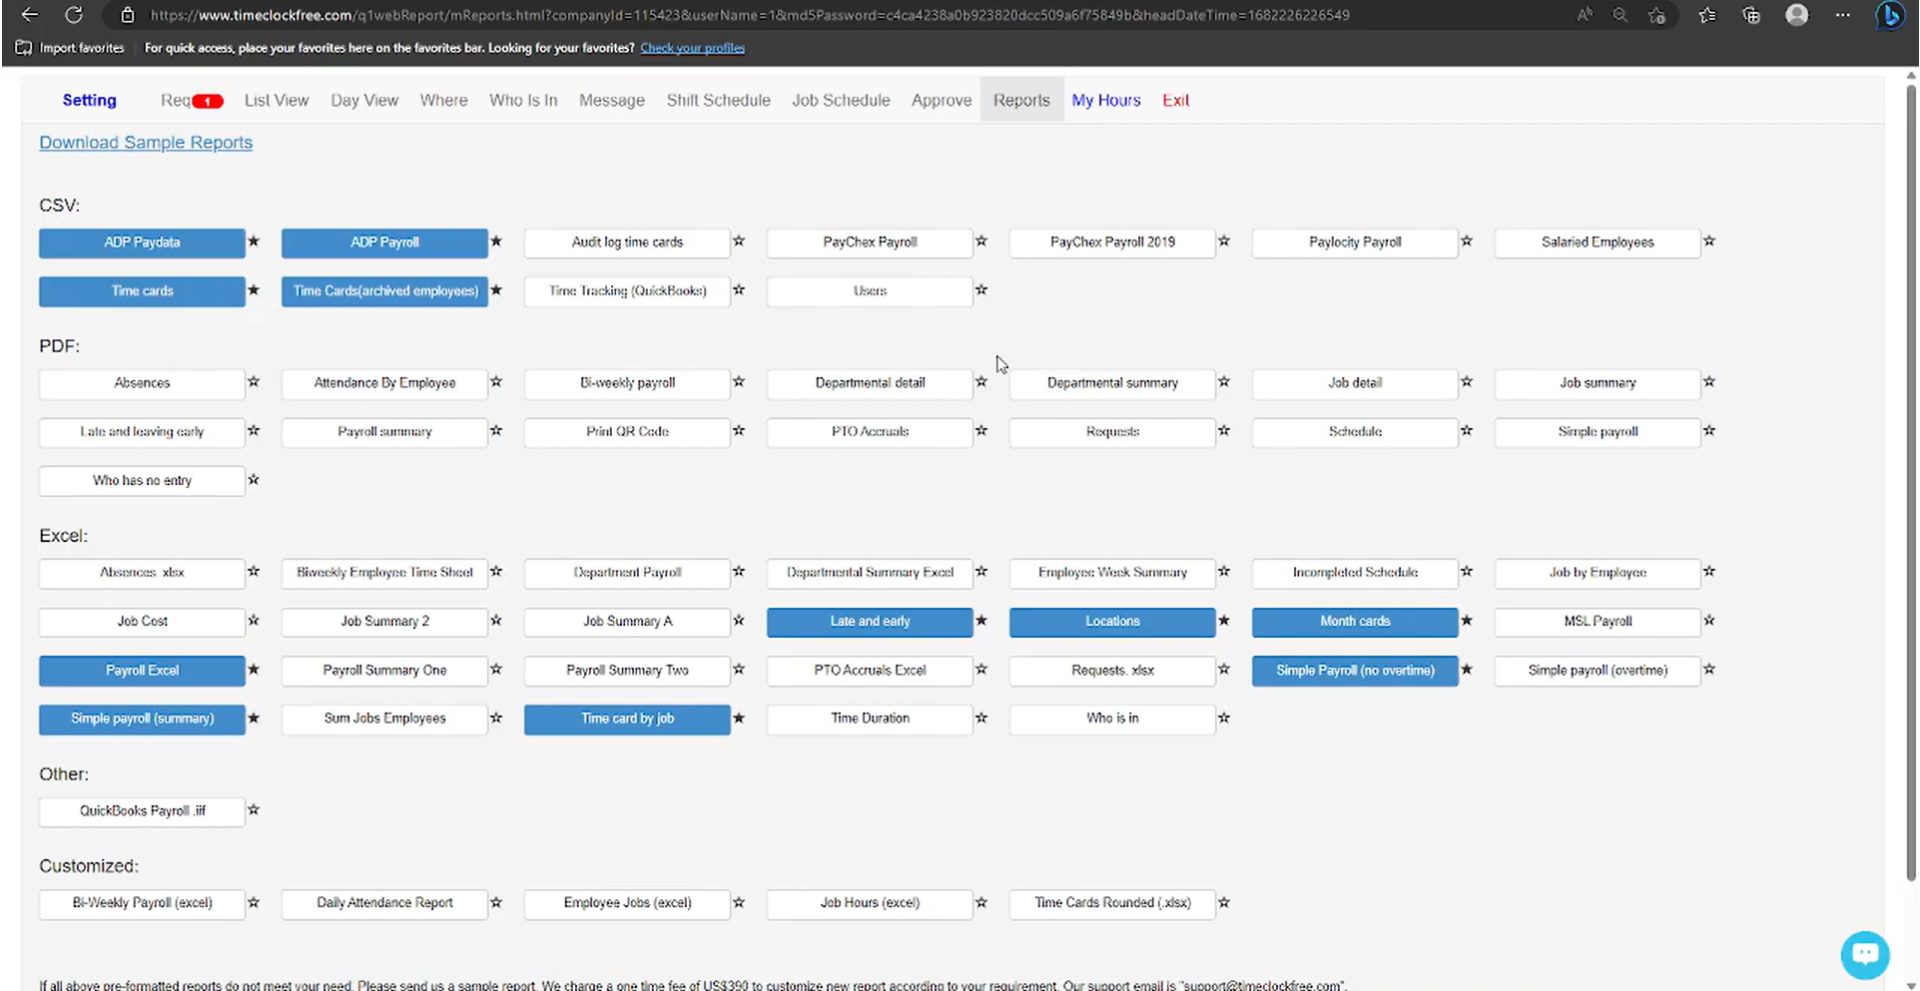Image resolution: width=1920 pixels, height=991 pixels.
Task: Favorite the Time Duration report
Action: pyautogui.click(x=981, y=717)
